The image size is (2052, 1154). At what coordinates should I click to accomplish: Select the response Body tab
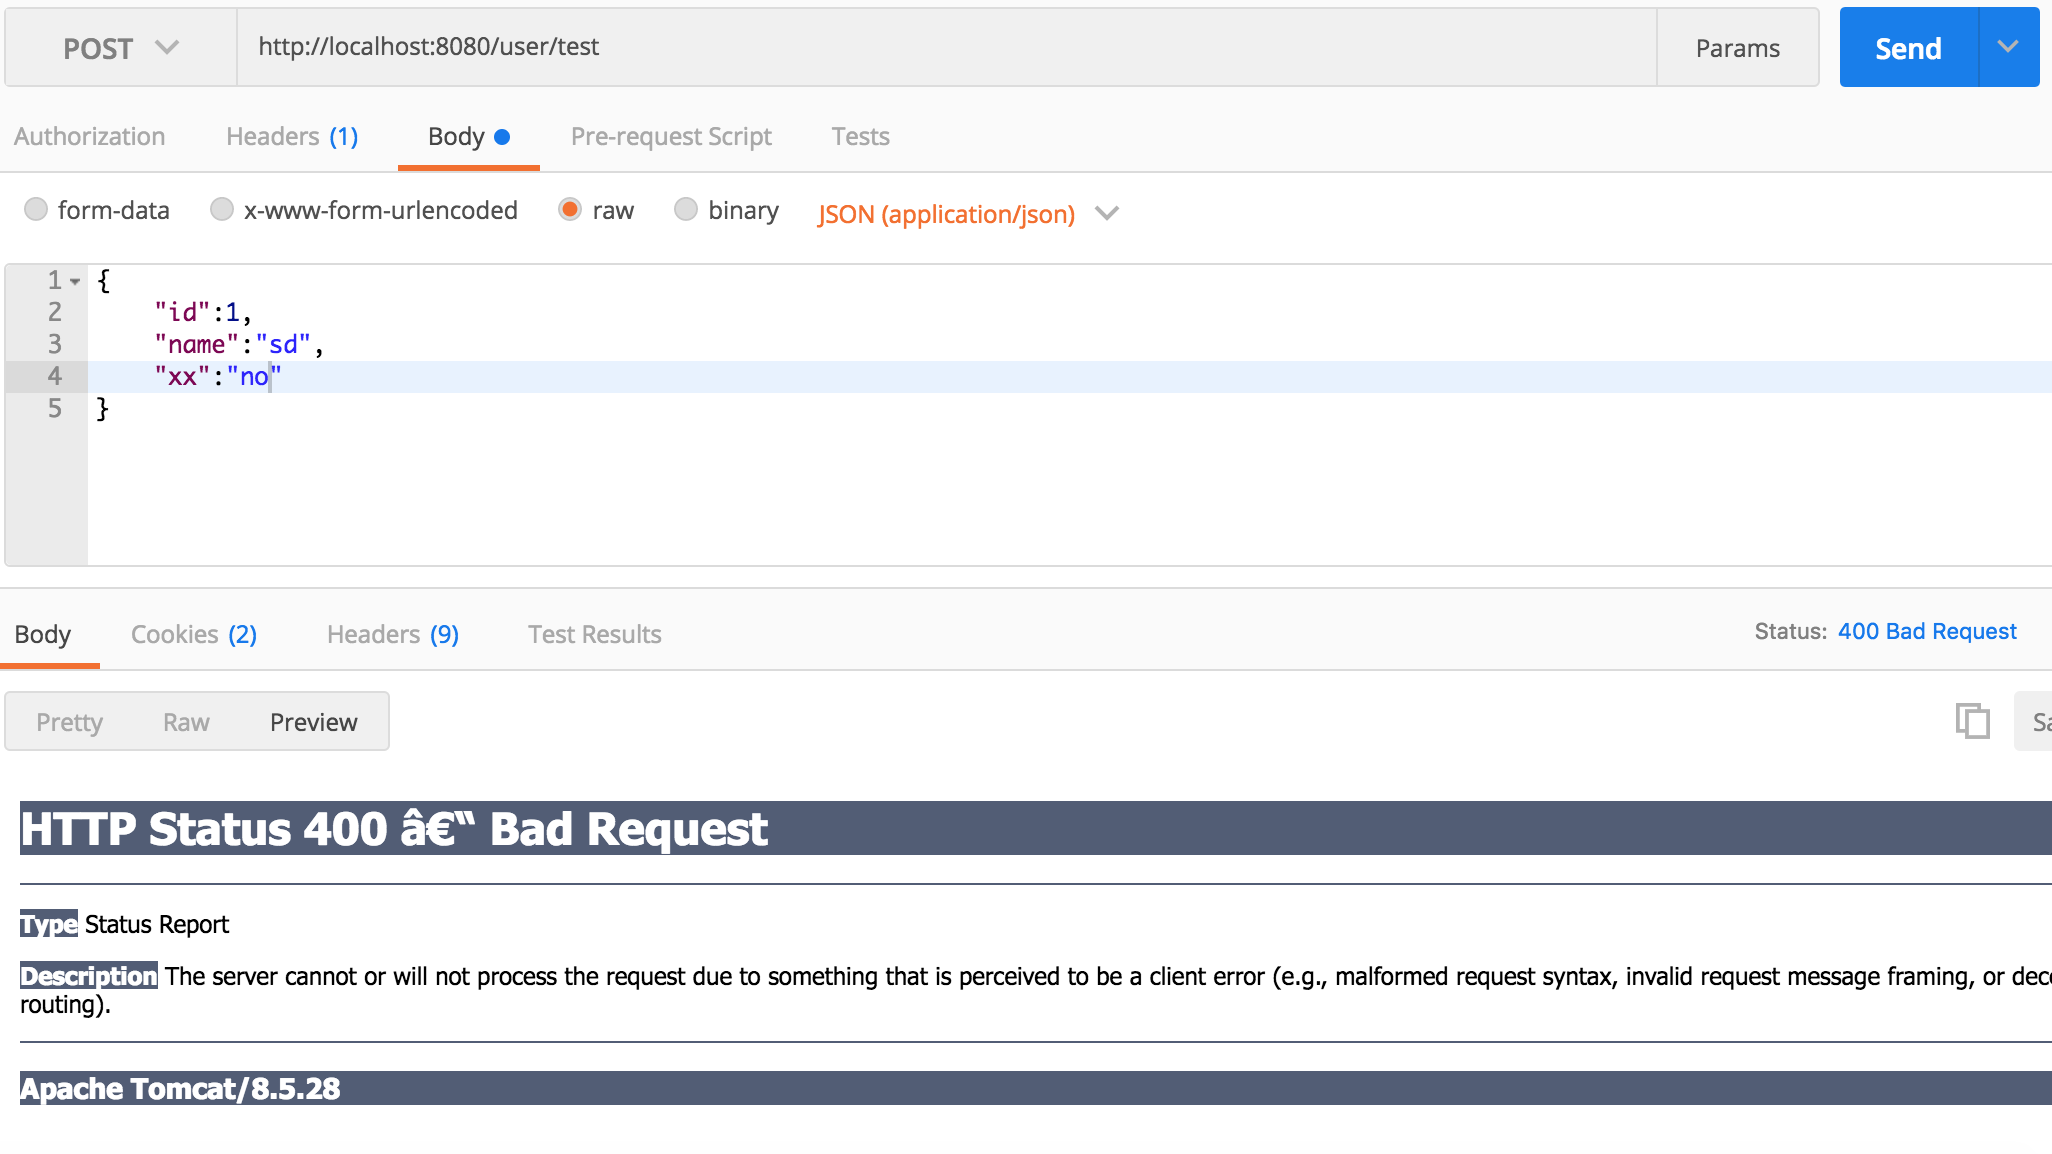coord(43,634)
